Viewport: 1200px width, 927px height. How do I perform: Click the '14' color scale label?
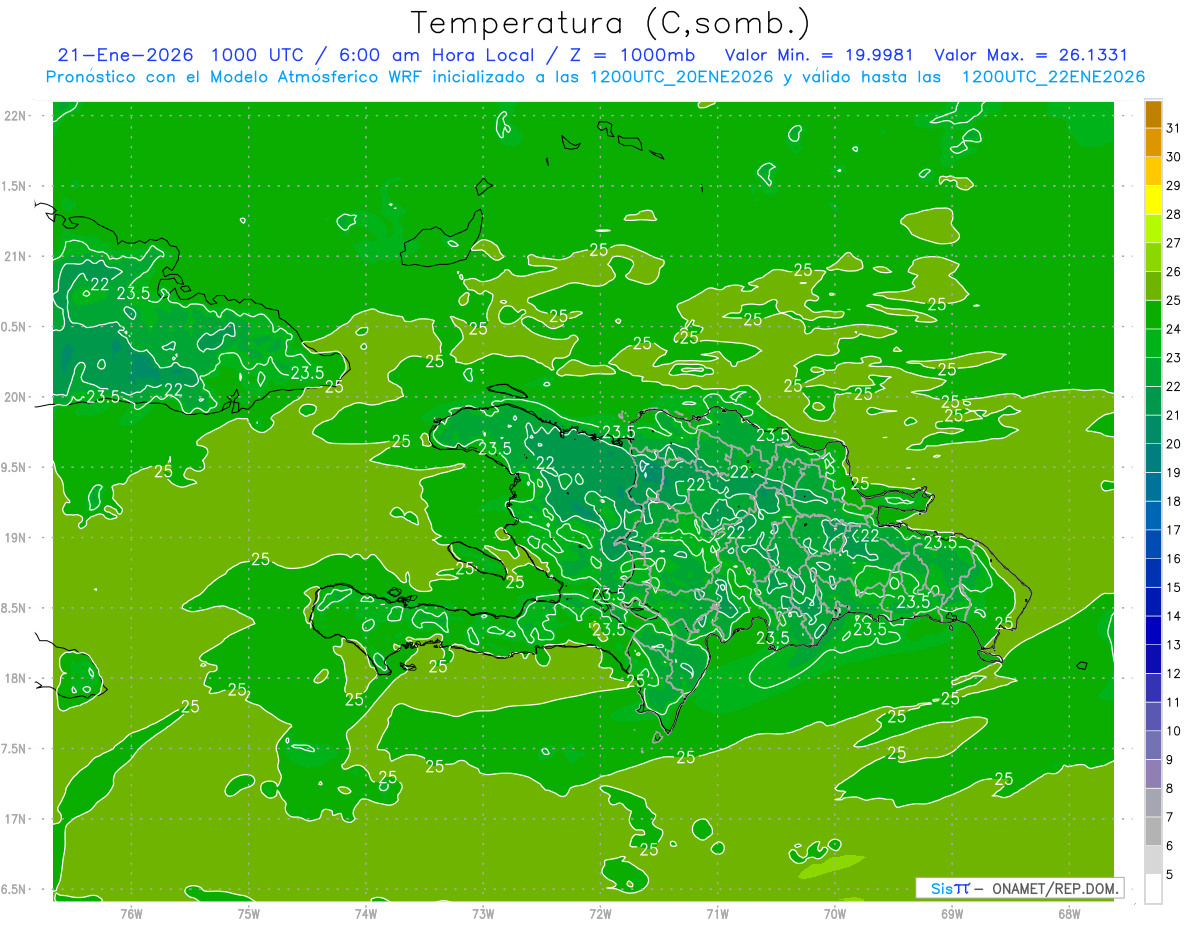(x=1173, y=616)
